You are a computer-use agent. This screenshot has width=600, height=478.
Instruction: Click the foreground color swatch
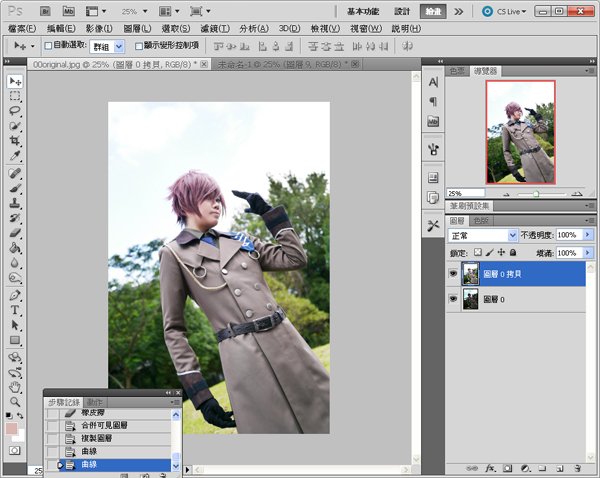tap(11, 429)
